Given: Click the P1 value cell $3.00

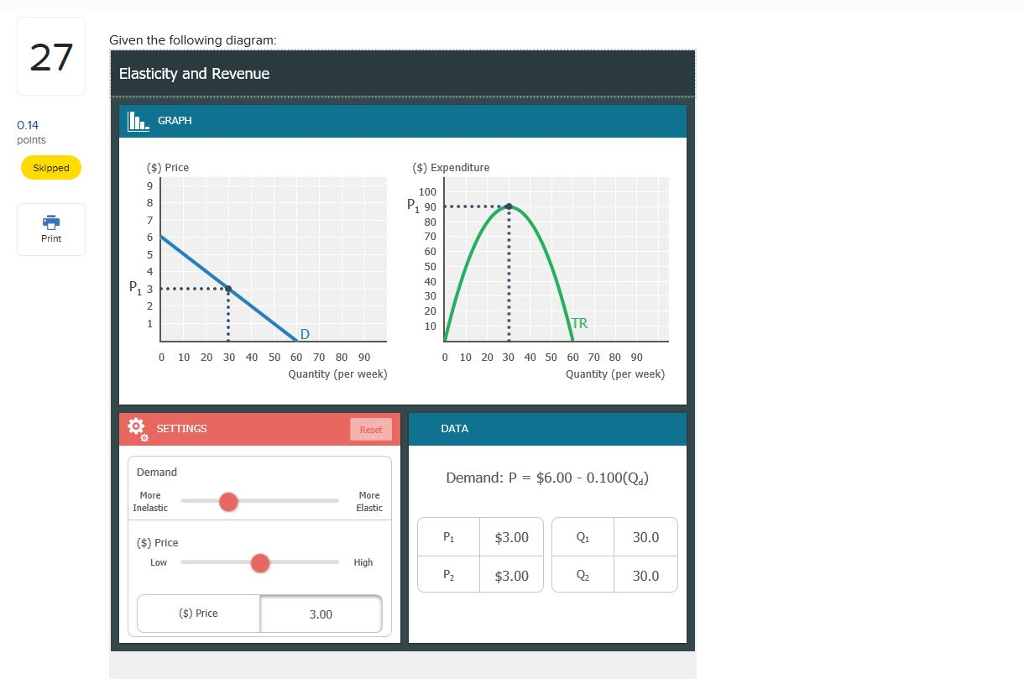Looking at the screenshot, I should [x=511, y=537].
